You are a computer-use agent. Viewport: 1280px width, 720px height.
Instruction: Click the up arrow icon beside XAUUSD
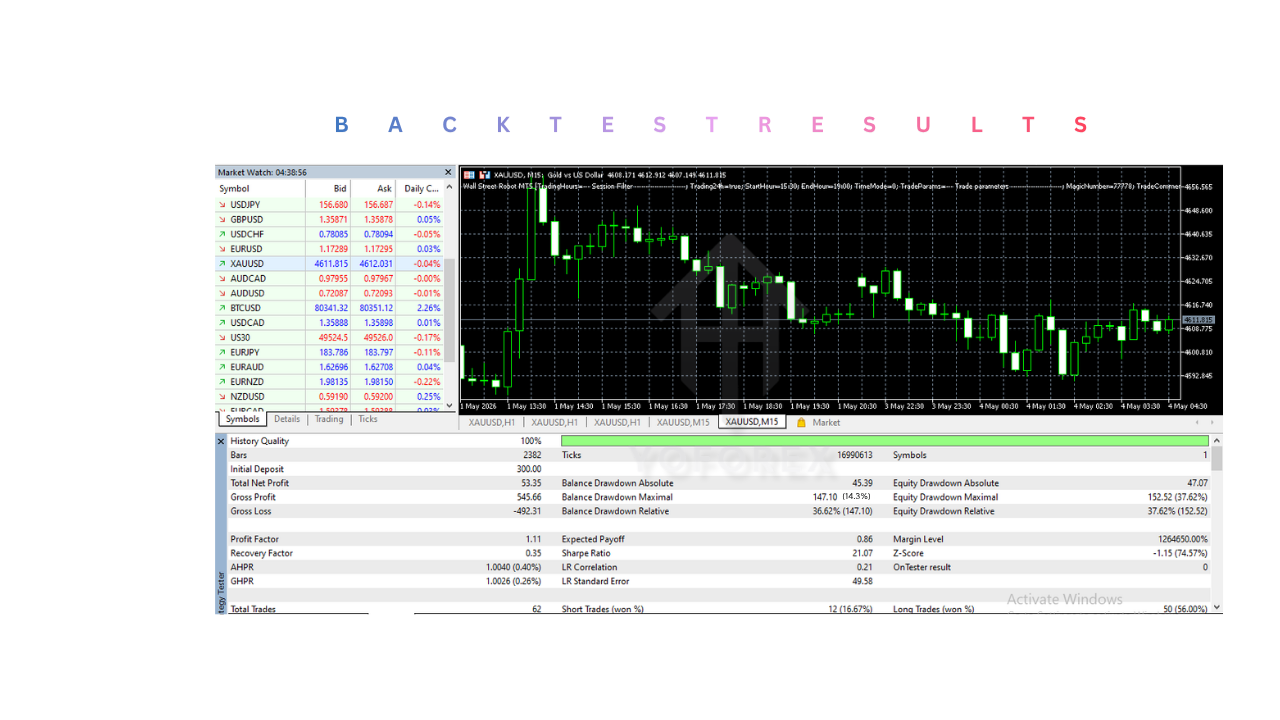click(x=223, y=264)
